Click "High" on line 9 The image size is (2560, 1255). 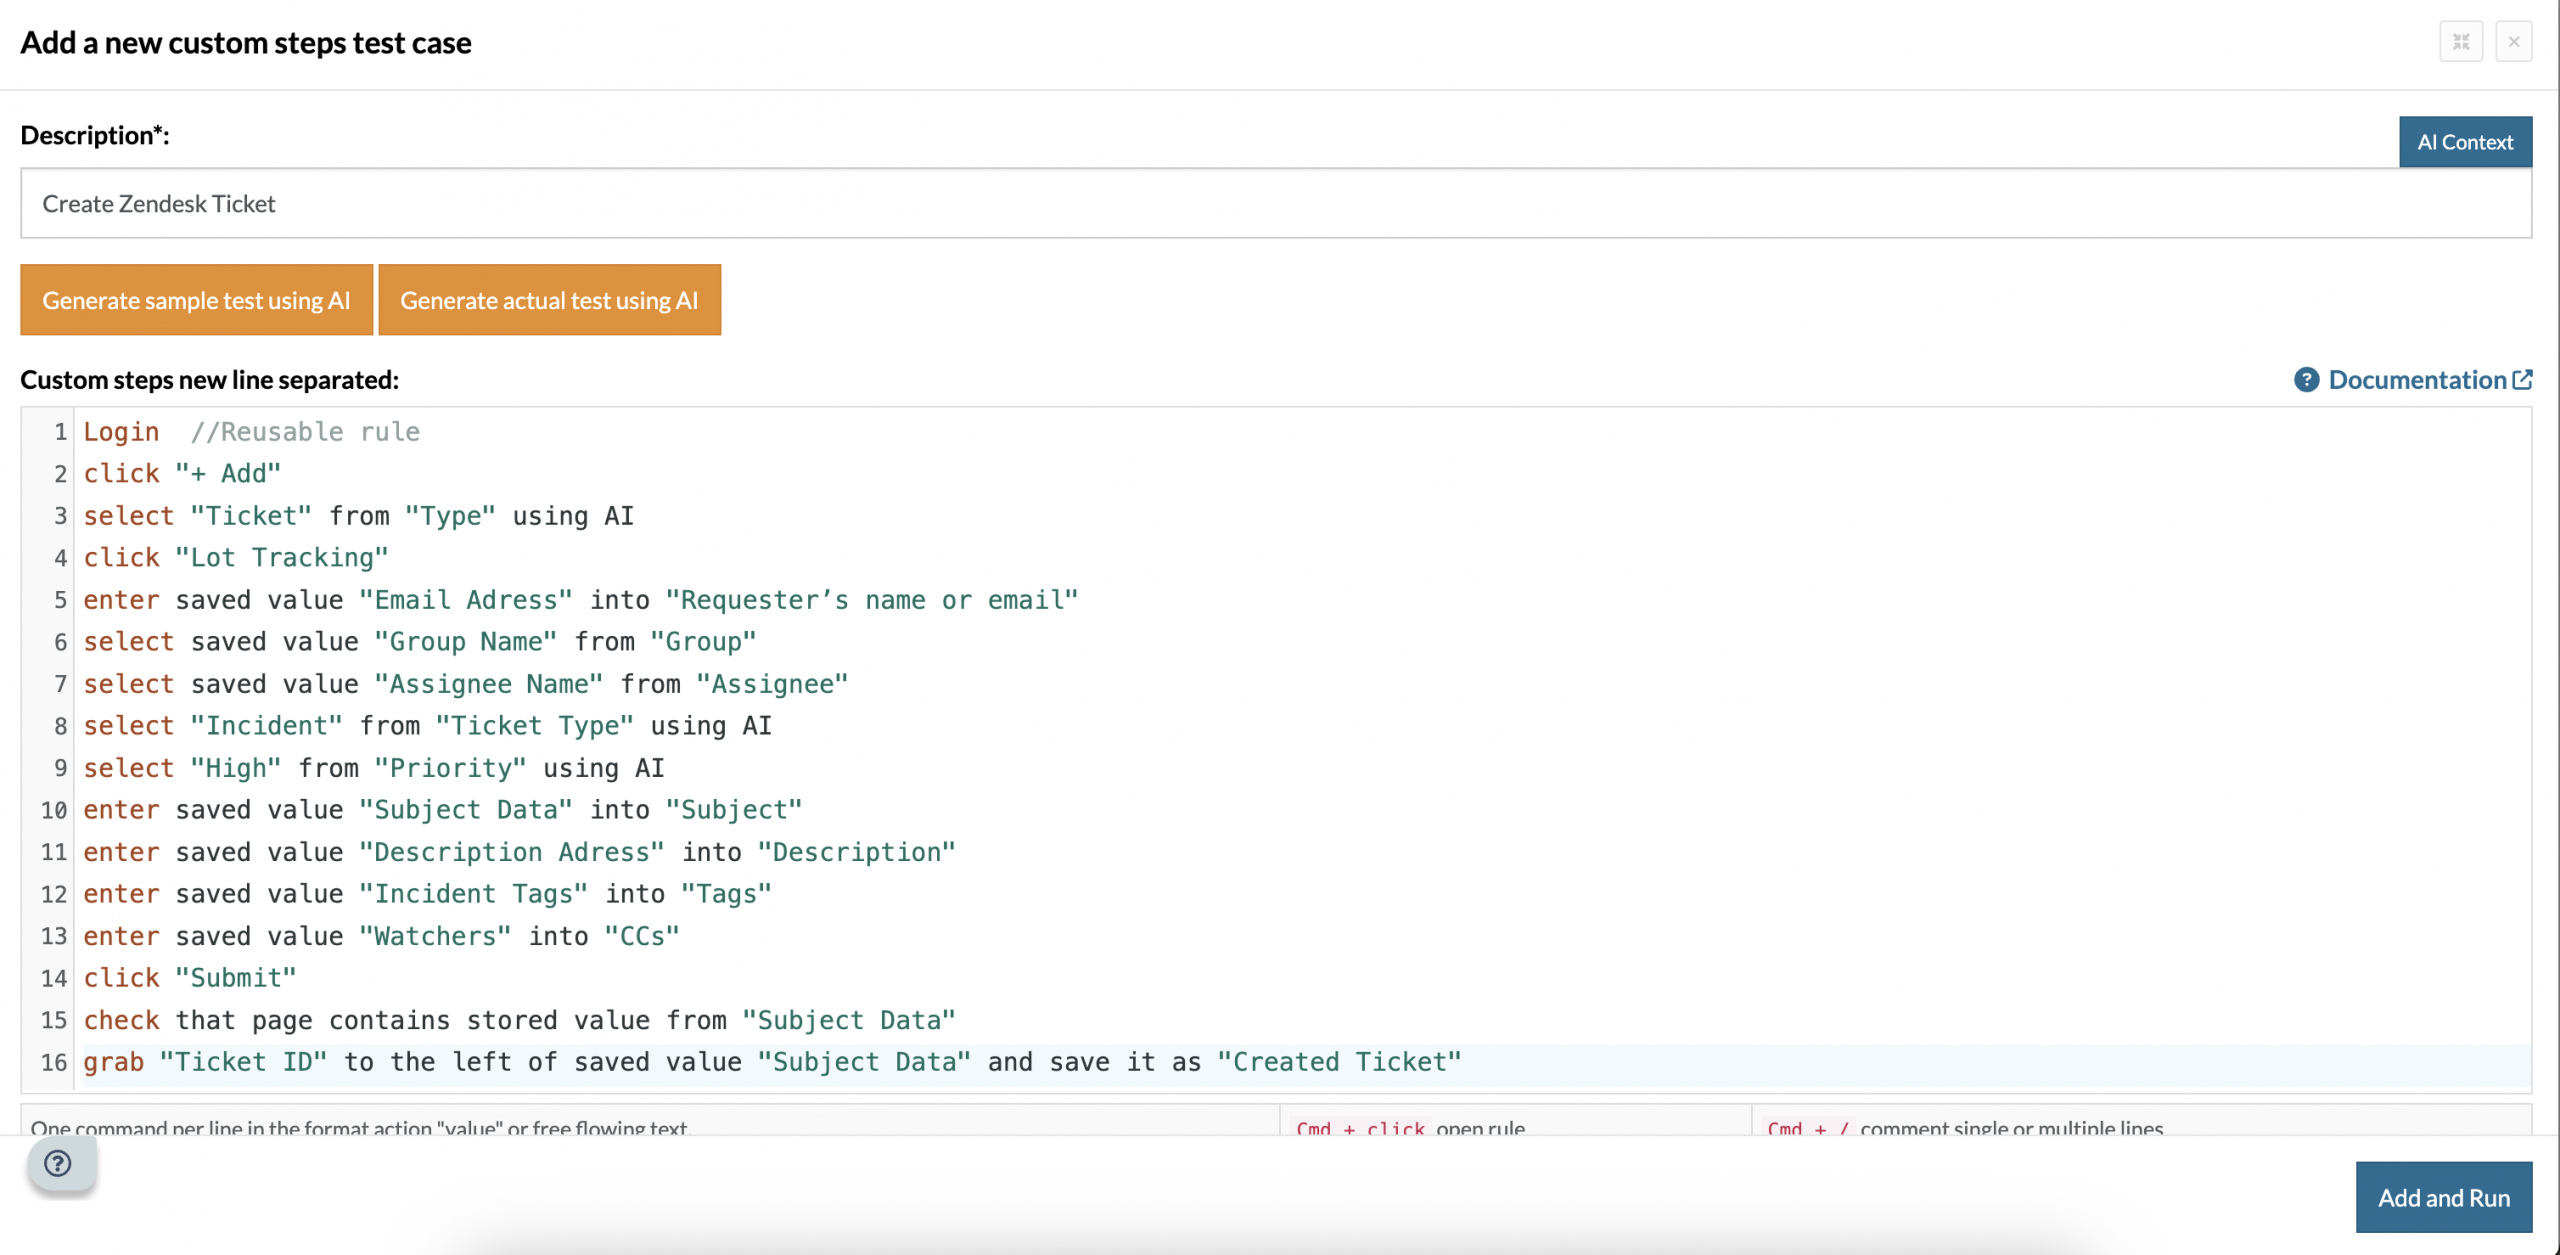(236, 768)
